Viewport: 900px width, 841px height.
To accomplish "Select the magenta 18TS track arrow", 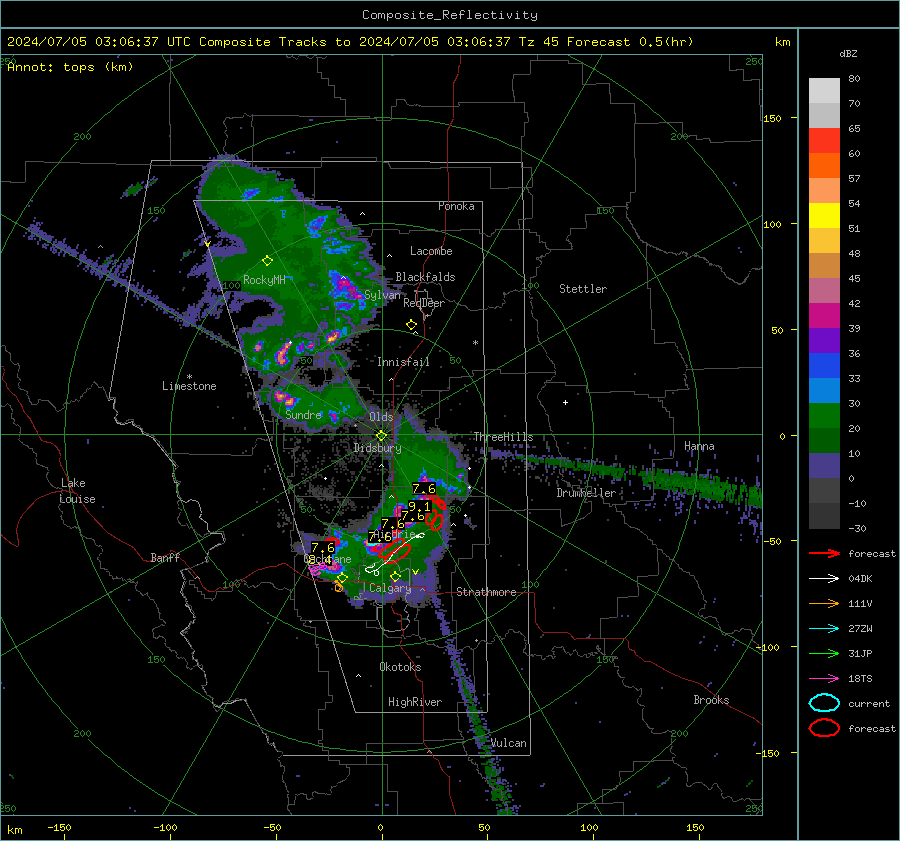I will (824, 679).
